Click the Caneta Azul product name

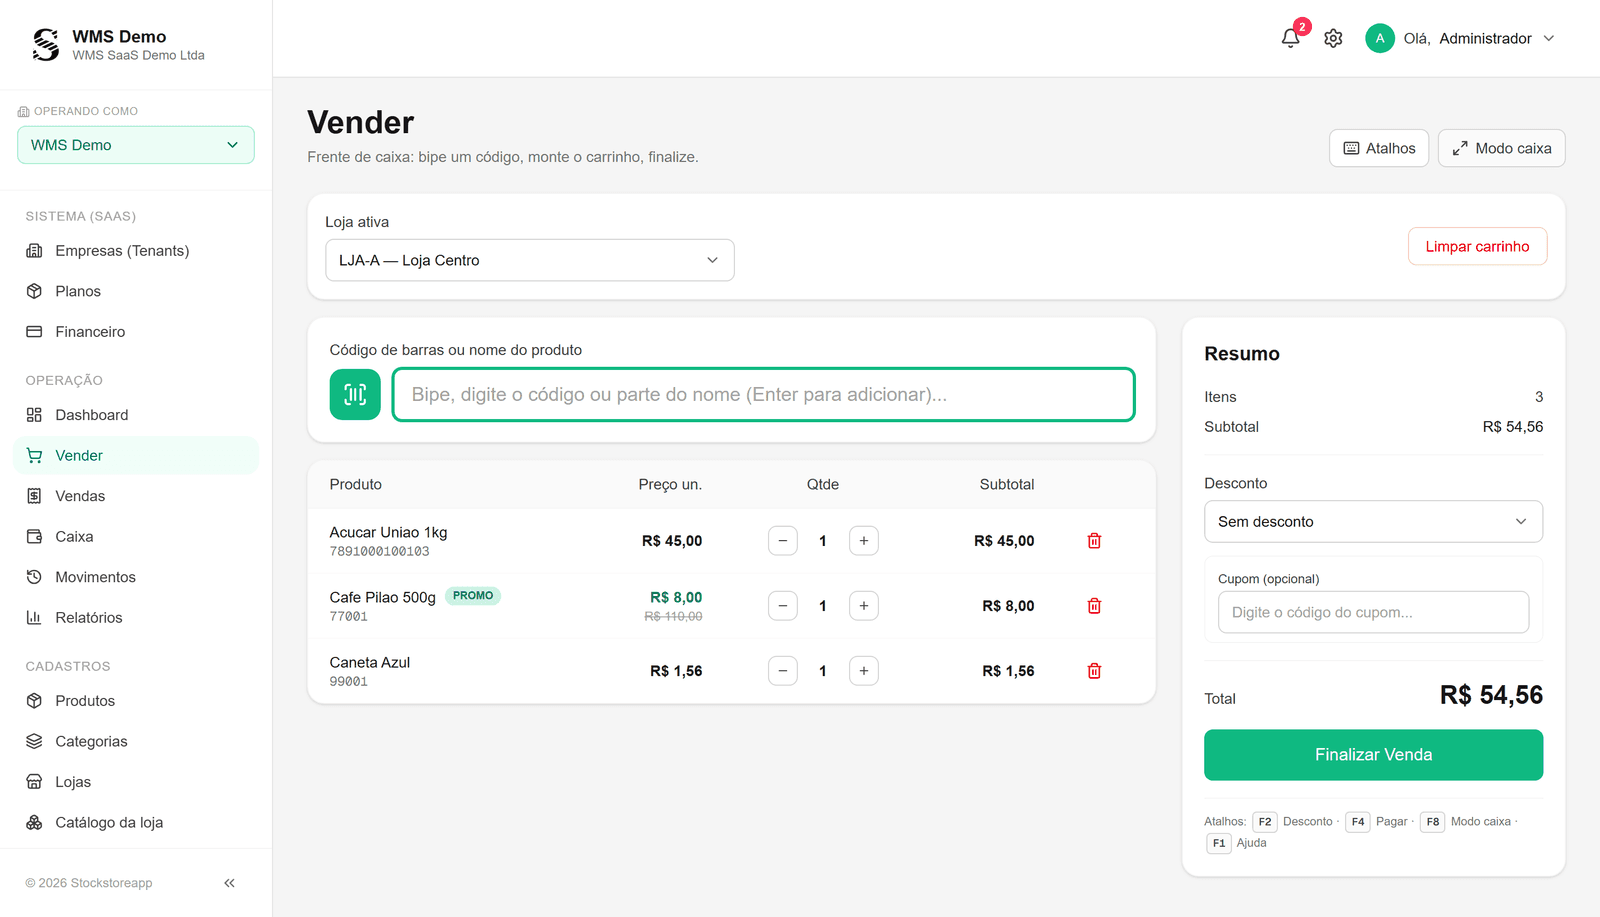[x=370, y=662]
